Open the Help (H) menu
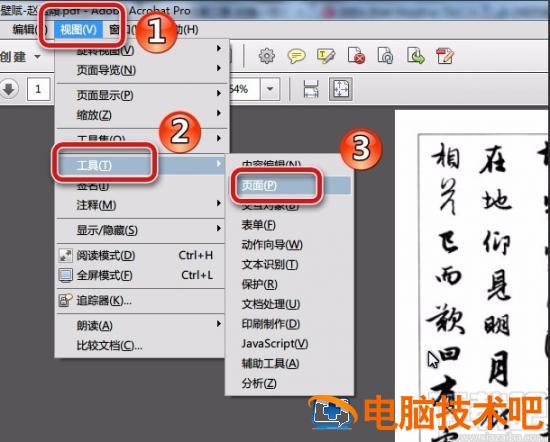This screenshot has height=442, width=550. pyautogui.click(x=187, y=29)
